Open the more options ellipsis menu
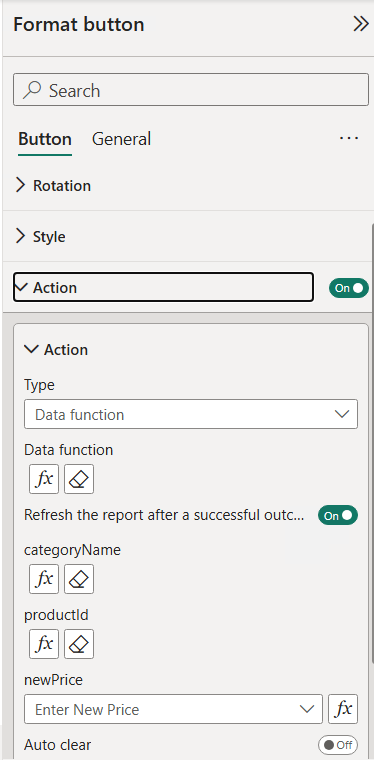This screenshot has width=374, height=760. [x=349, y=139]
